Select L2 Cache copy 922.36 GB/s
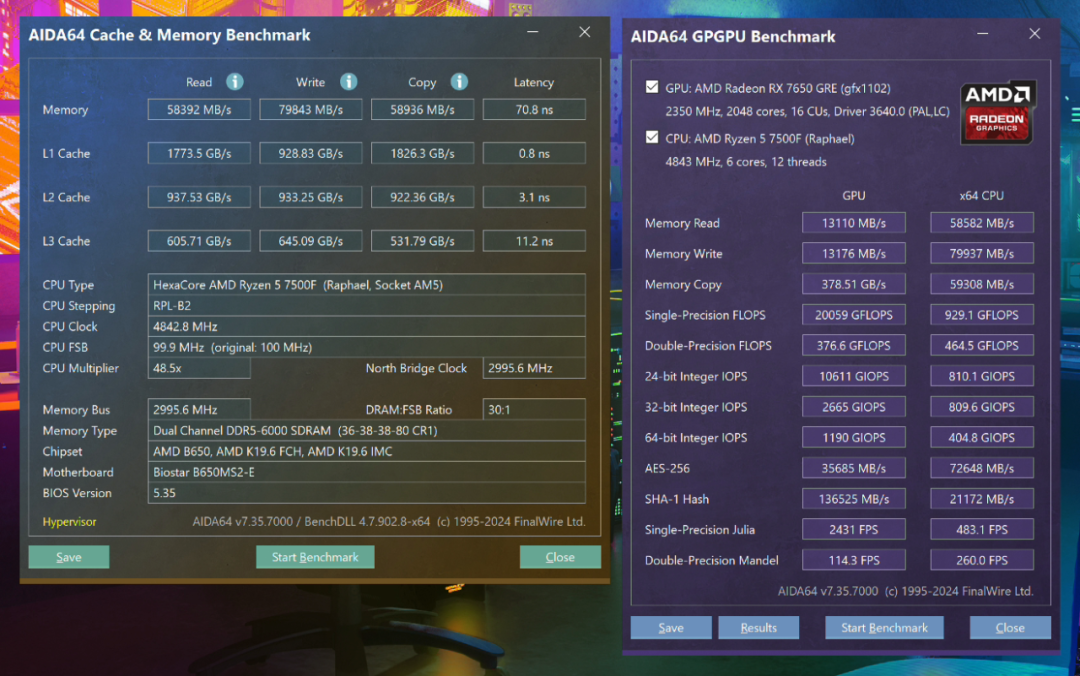Viewport: 1080px width, 676px height. (x=422, y=197)
